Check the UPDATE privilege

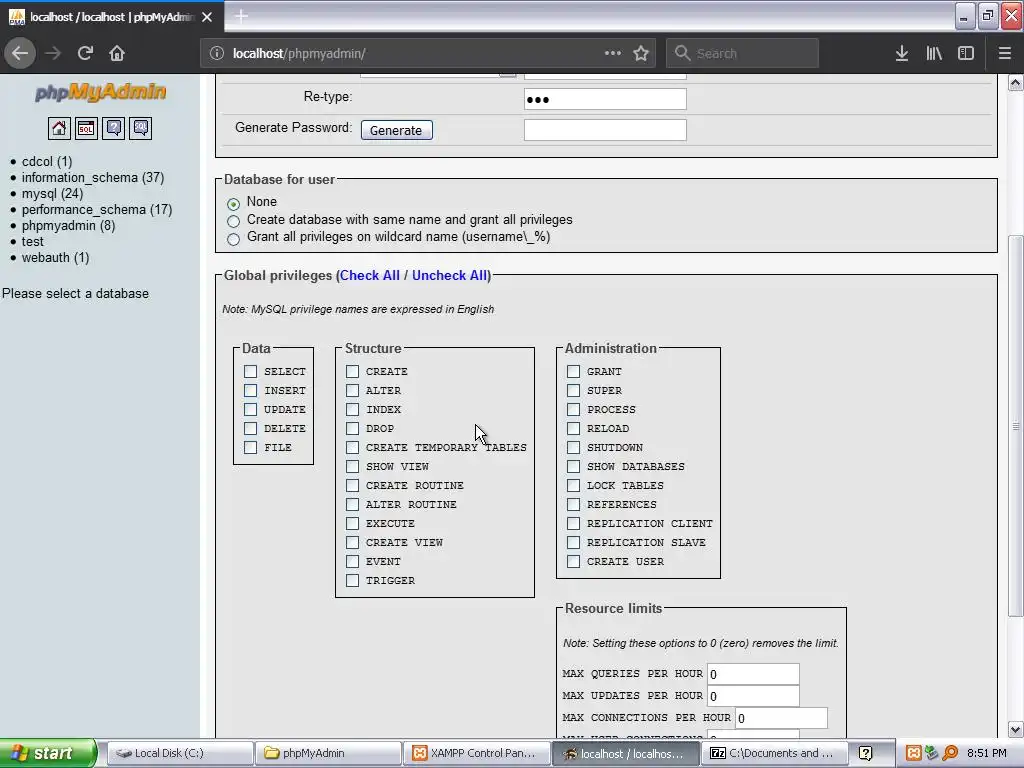250,409
